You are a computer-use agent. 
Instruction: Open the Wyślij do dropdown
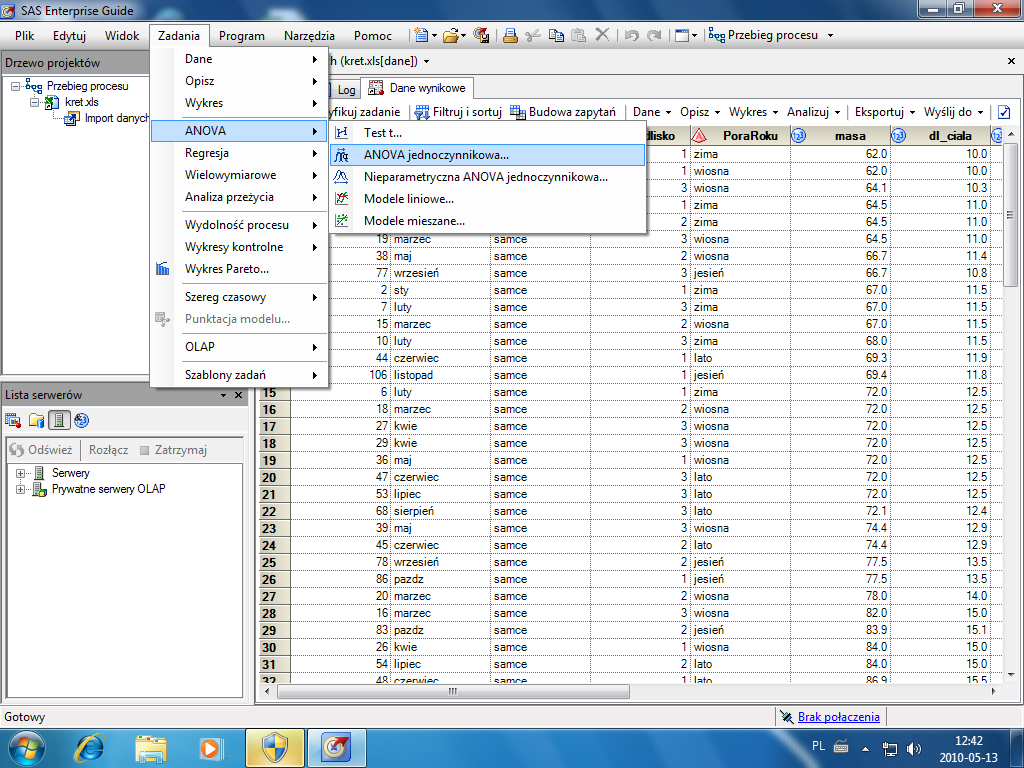coord(953,112)
